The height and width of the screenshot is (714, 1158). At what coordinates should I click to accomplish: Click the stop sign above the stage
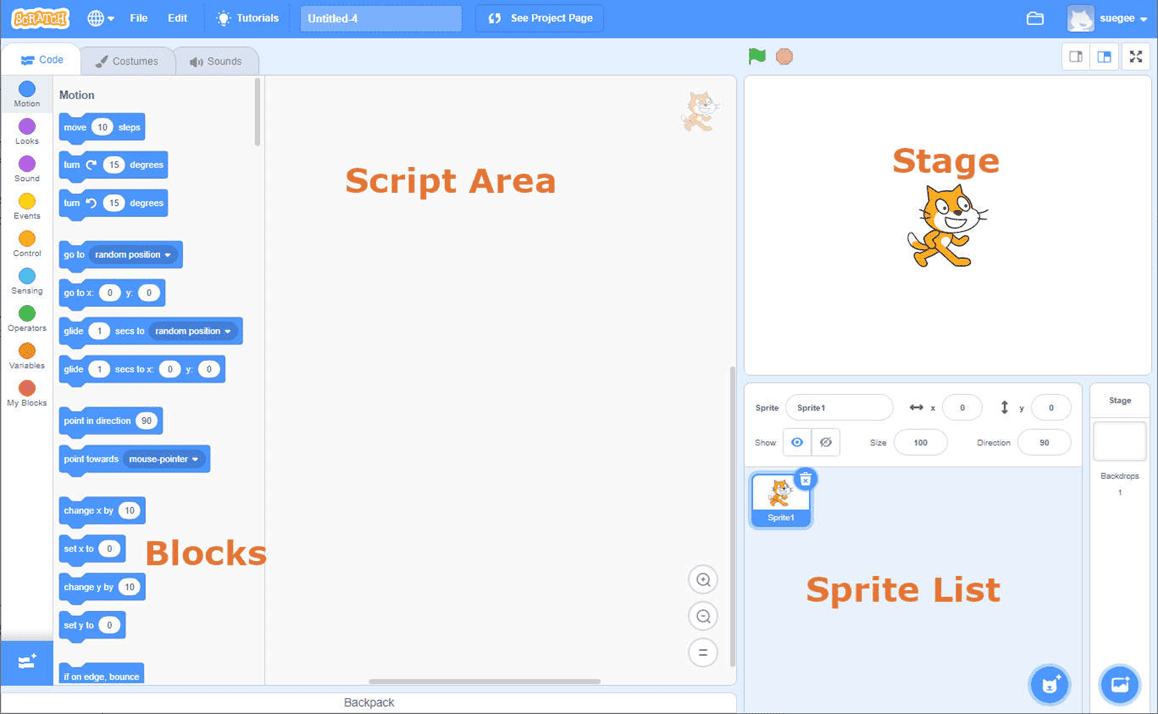[784, 56]
